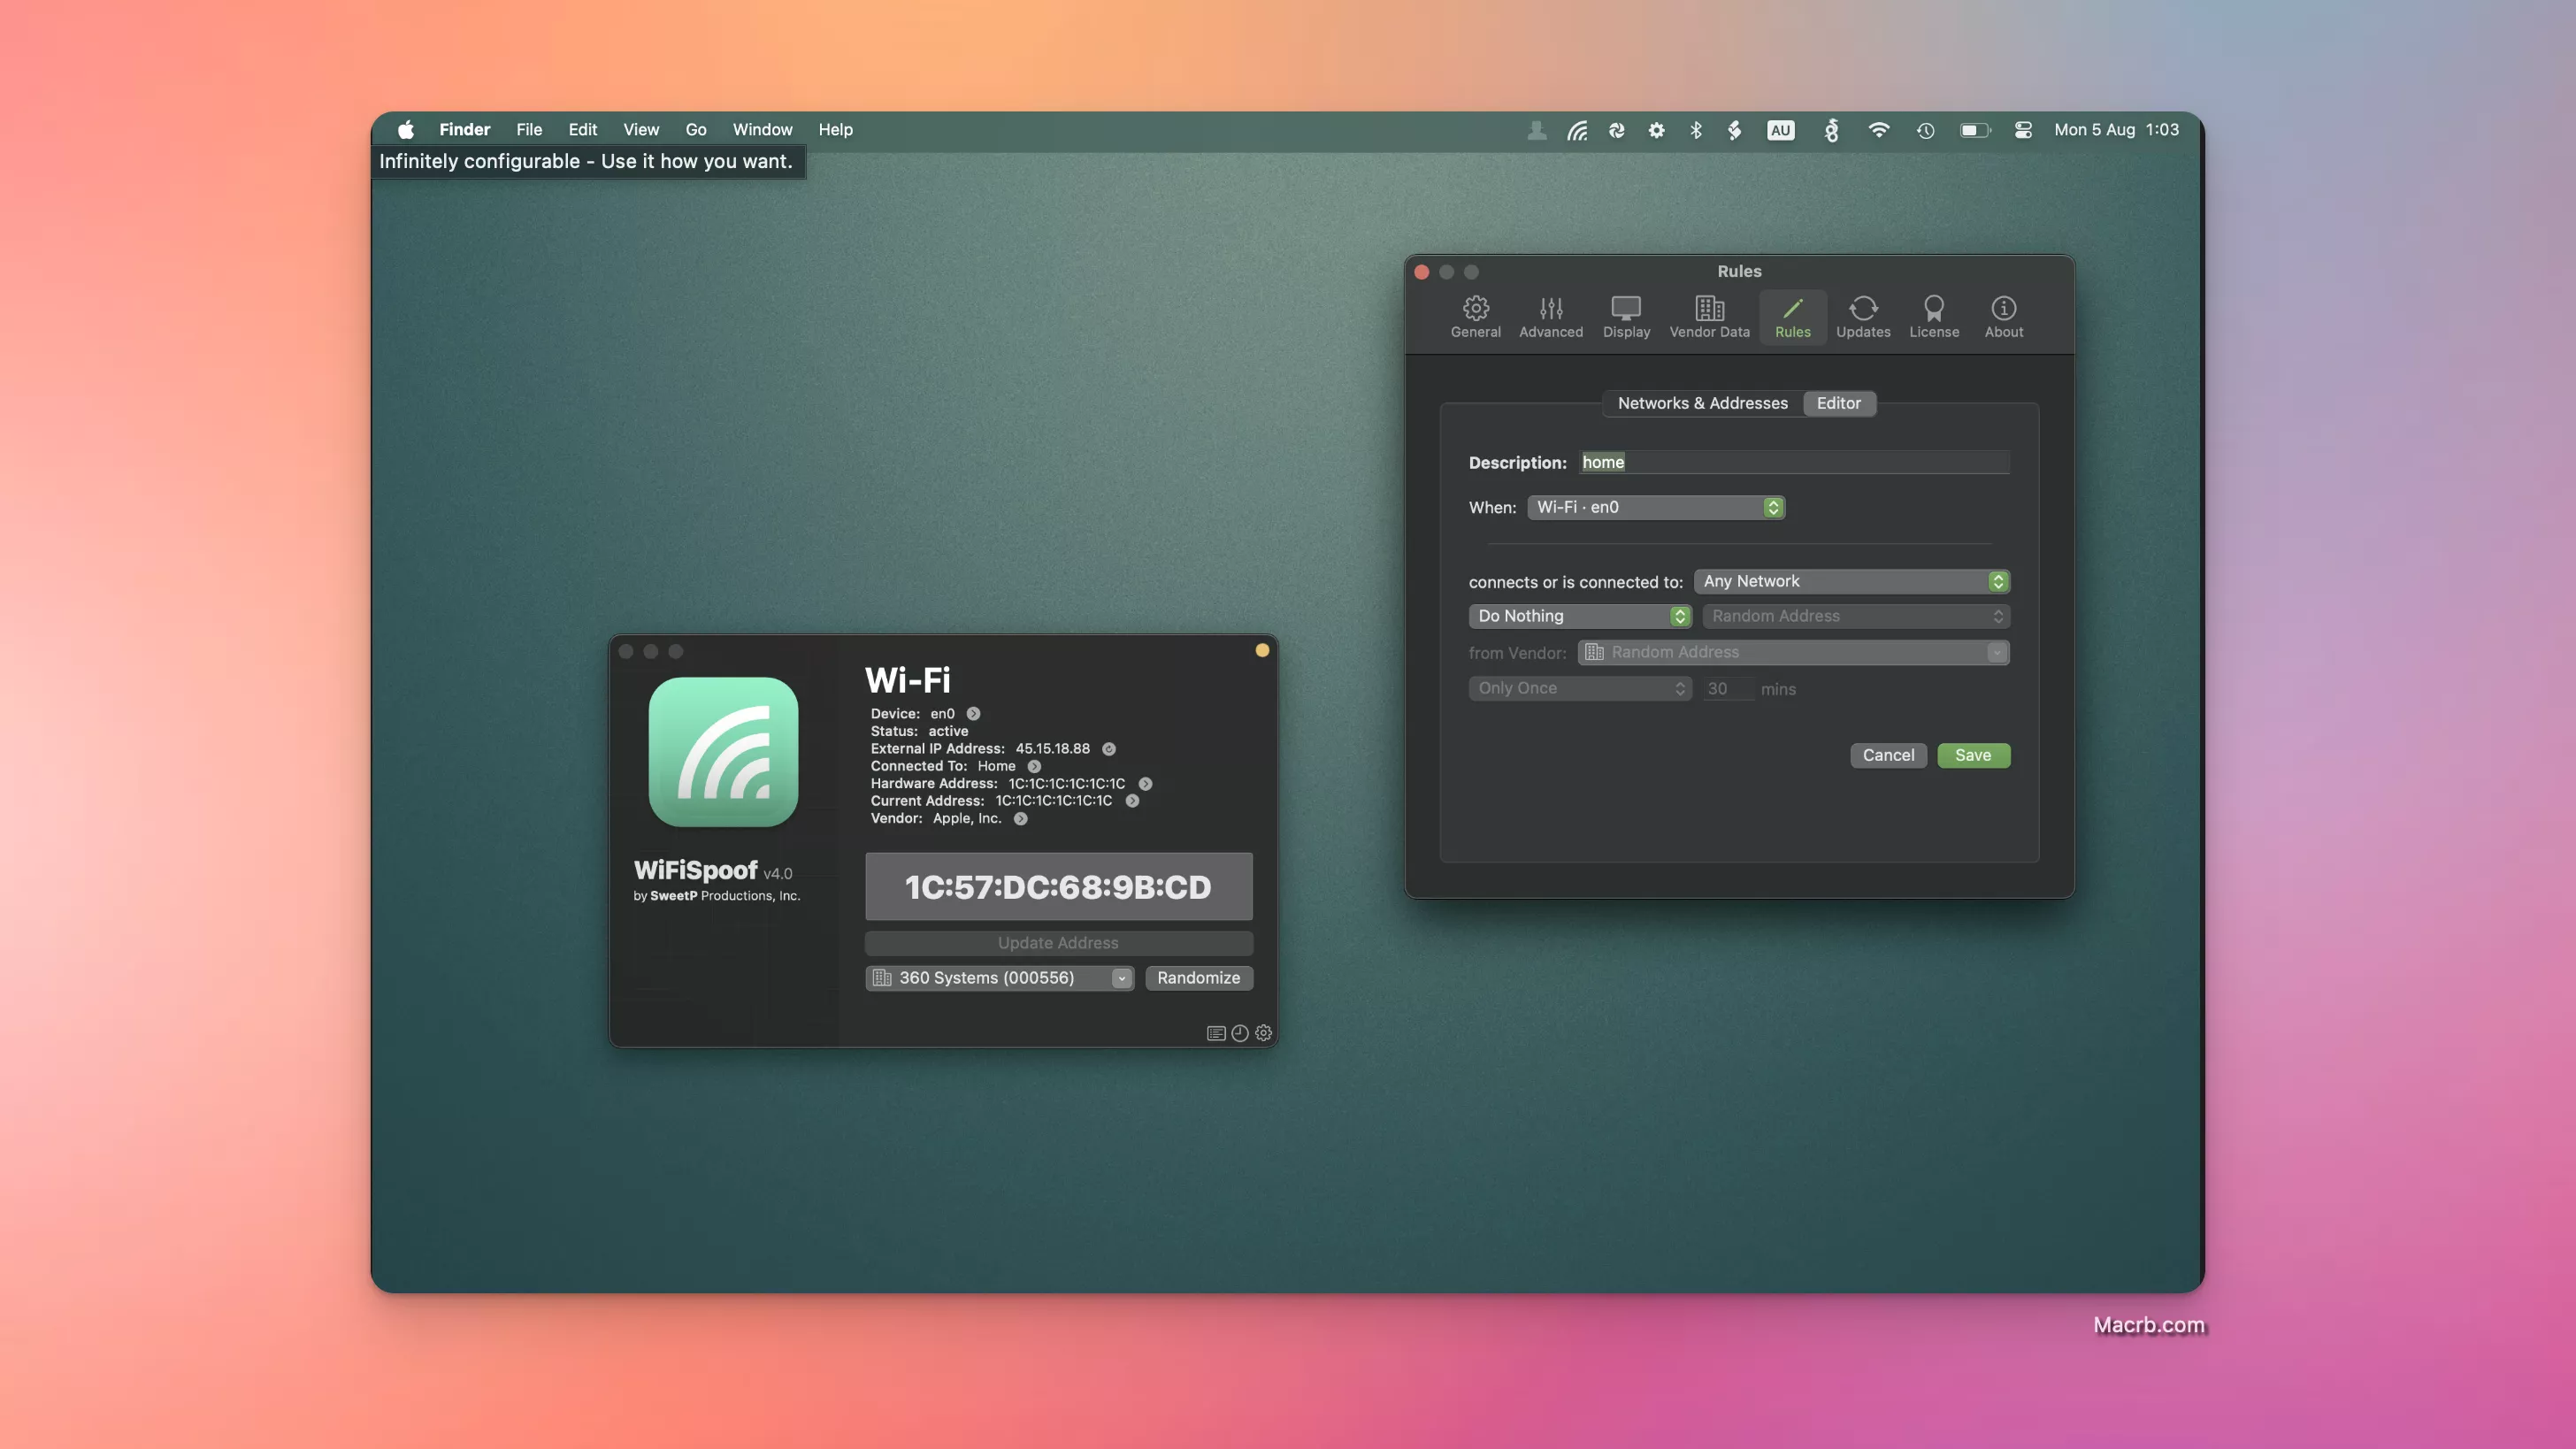This screenshot has width=2576, height=1449.
Task: Switch to Networks & Addresses tab
Action: (x=1702, y=403)
